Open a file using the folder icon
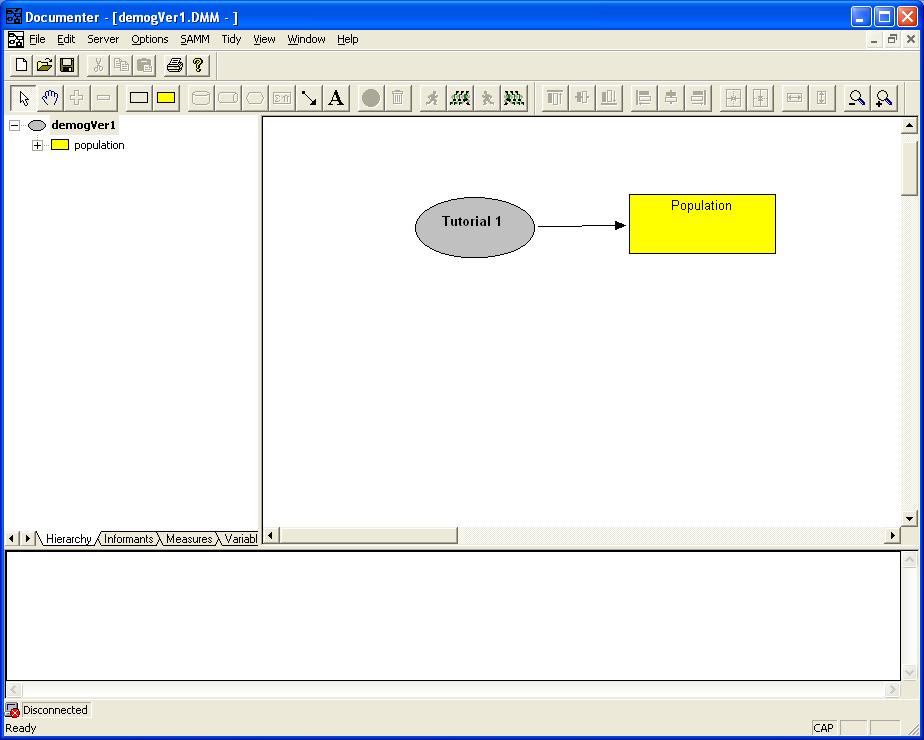924x740 pixels. pos(44,65)
